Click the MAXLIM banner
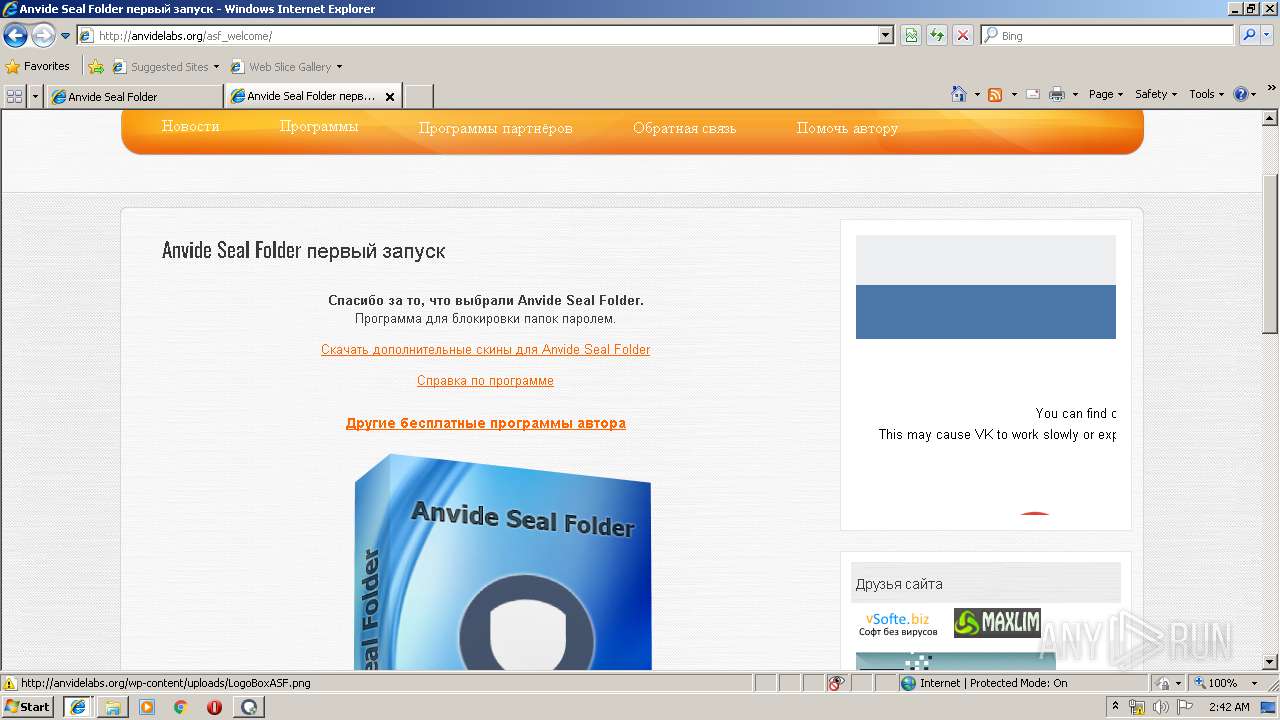This screenshot has width=1280, height=720. [997, 623]
